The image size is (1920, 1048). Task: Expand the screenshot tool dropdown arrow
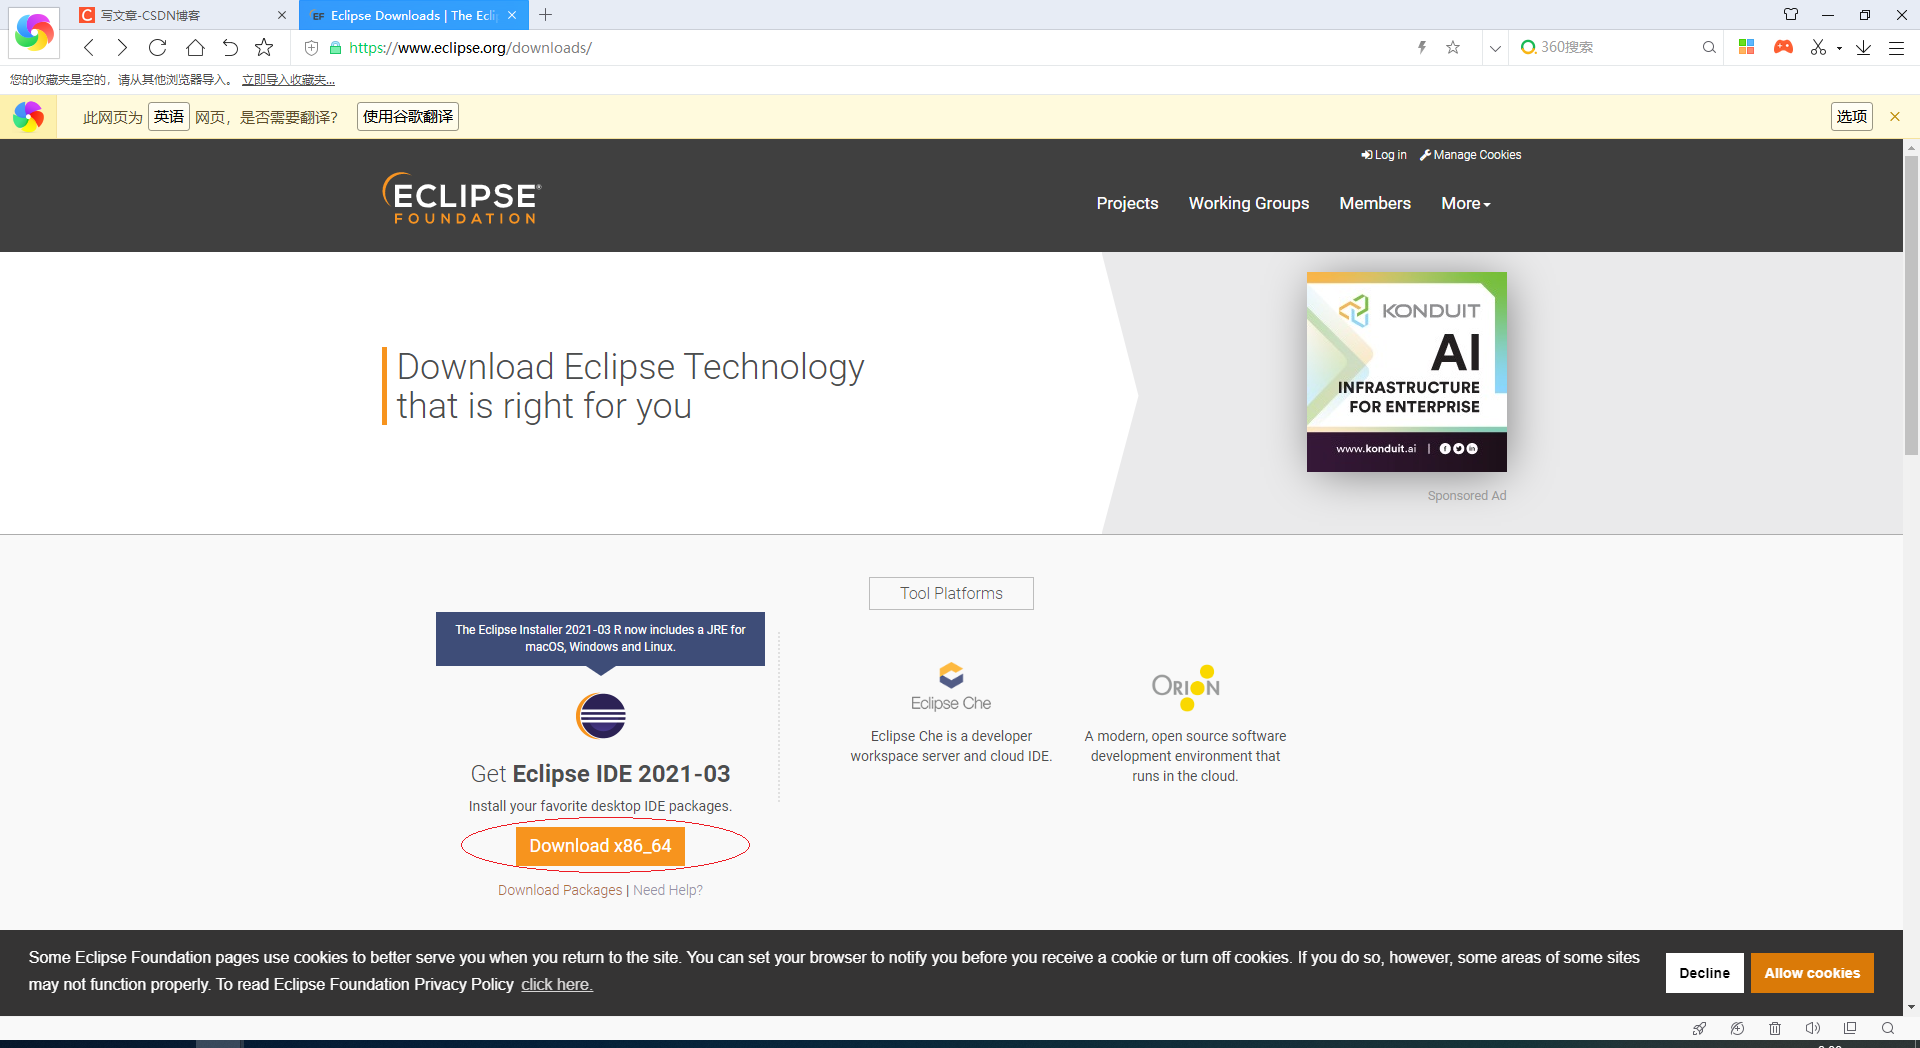coord(1839,48)
